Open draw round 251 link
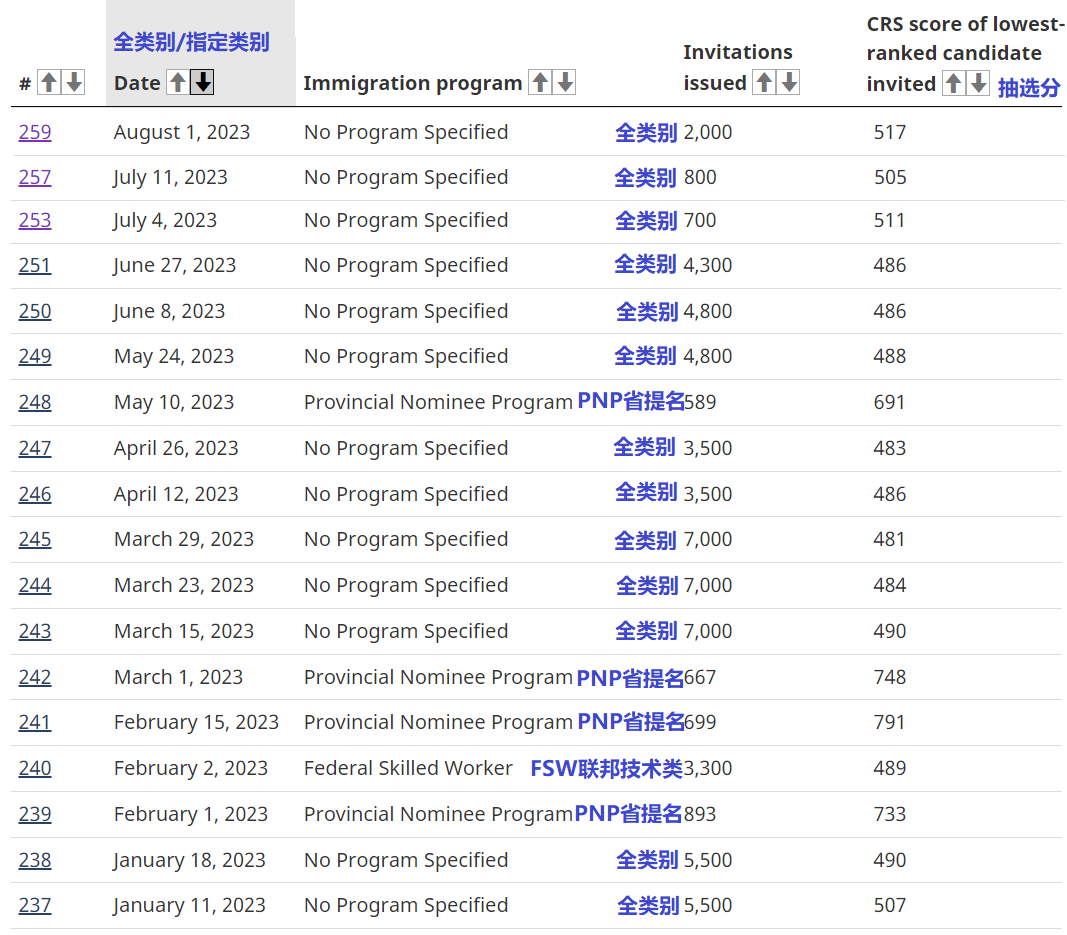1067x935 pixels. [x=35, y=265]
